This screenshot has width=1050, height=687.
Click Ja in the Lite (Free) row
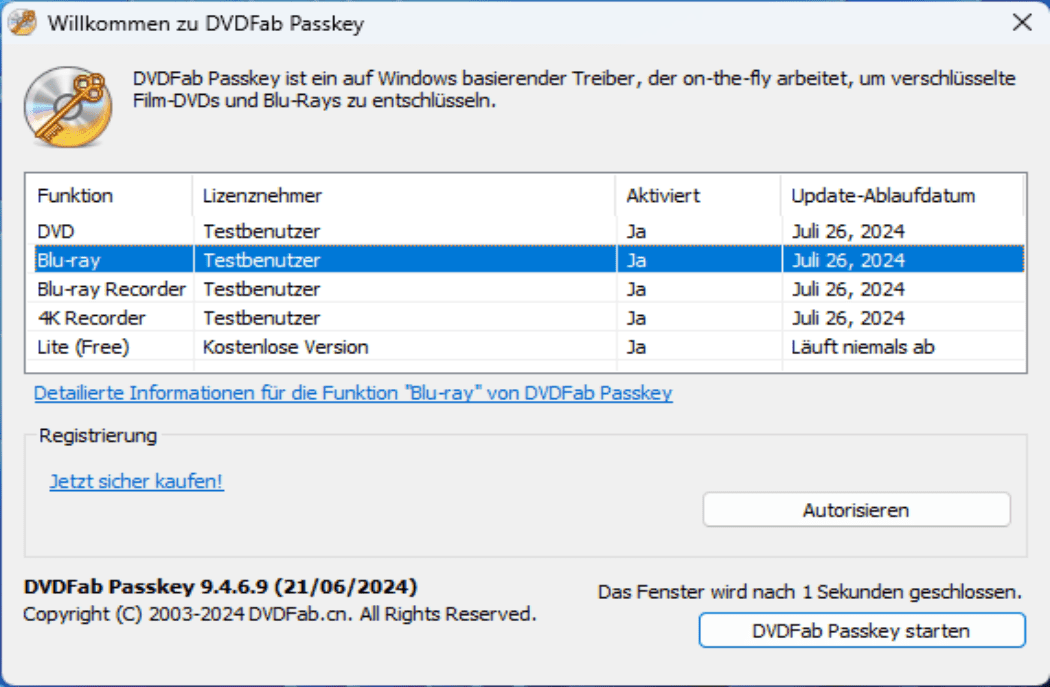point(636,347)
